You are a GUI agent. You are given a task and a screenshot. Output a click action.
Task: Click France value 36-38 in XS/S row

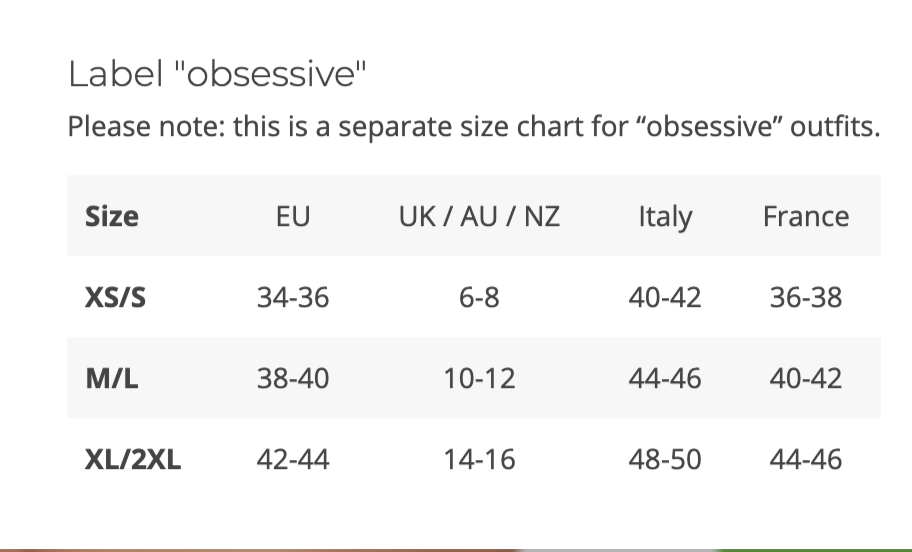pos(805,297)
